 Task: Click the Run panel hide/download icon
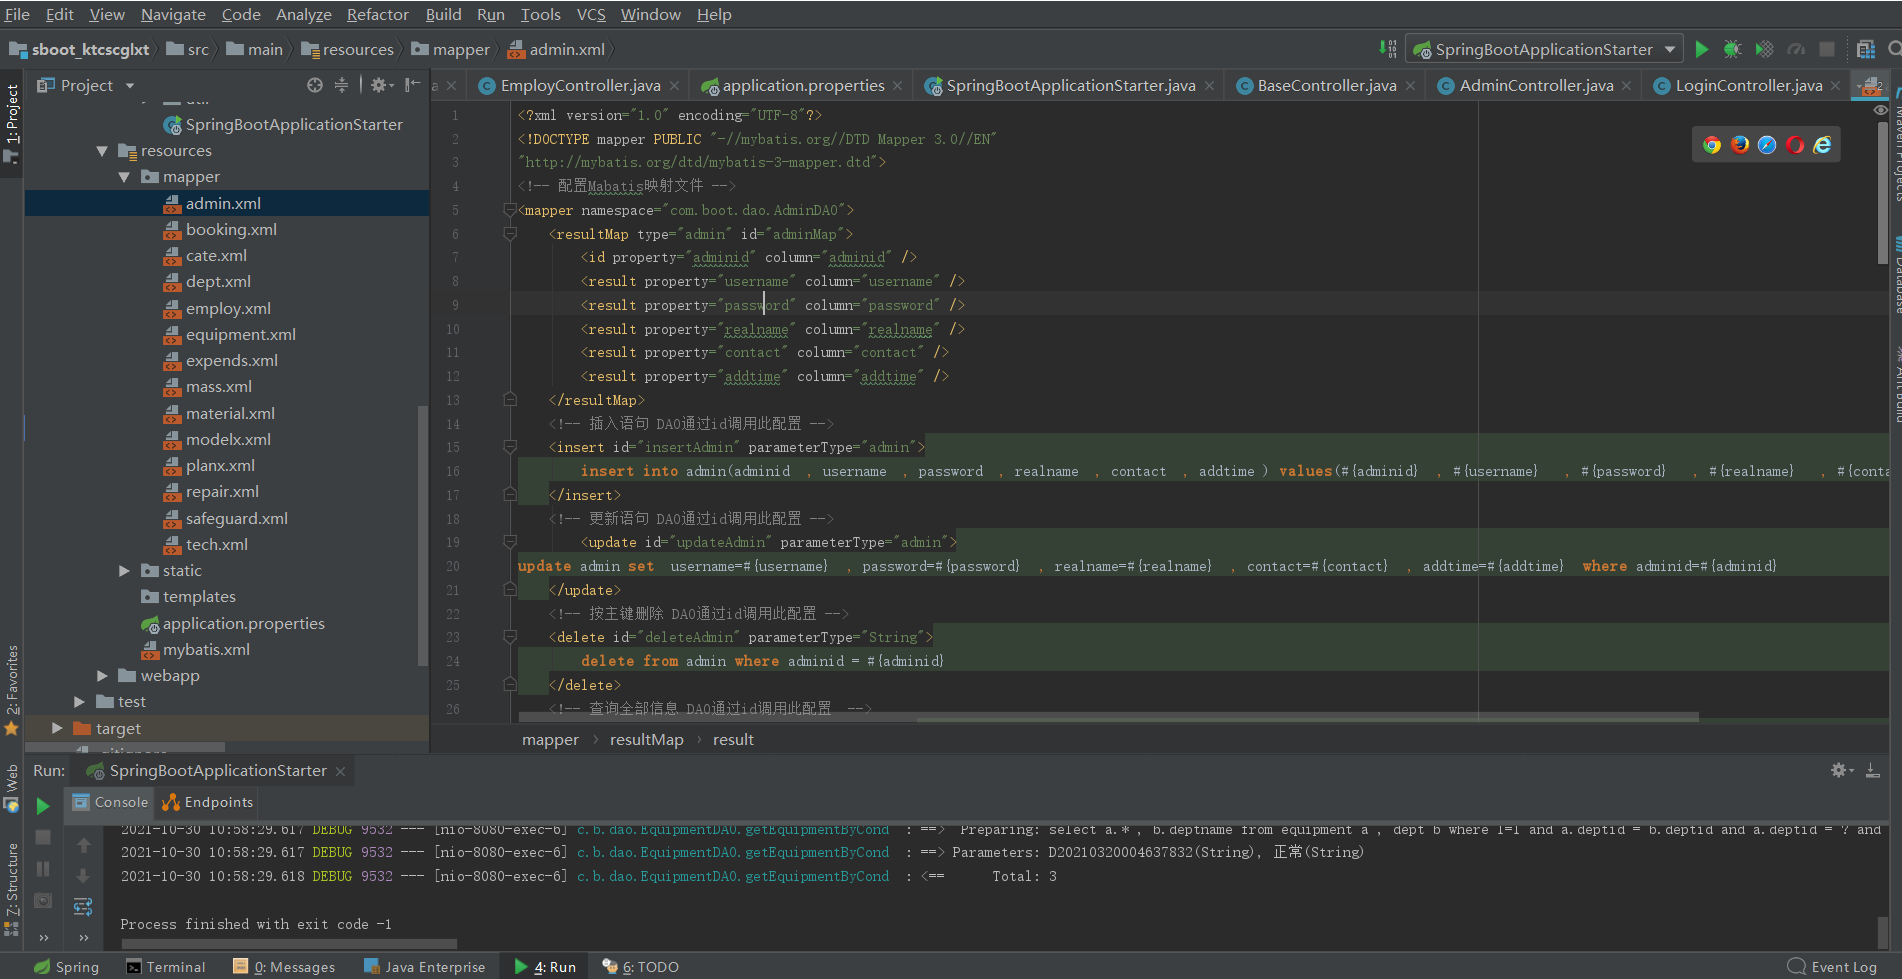[x=1872, y=770]
